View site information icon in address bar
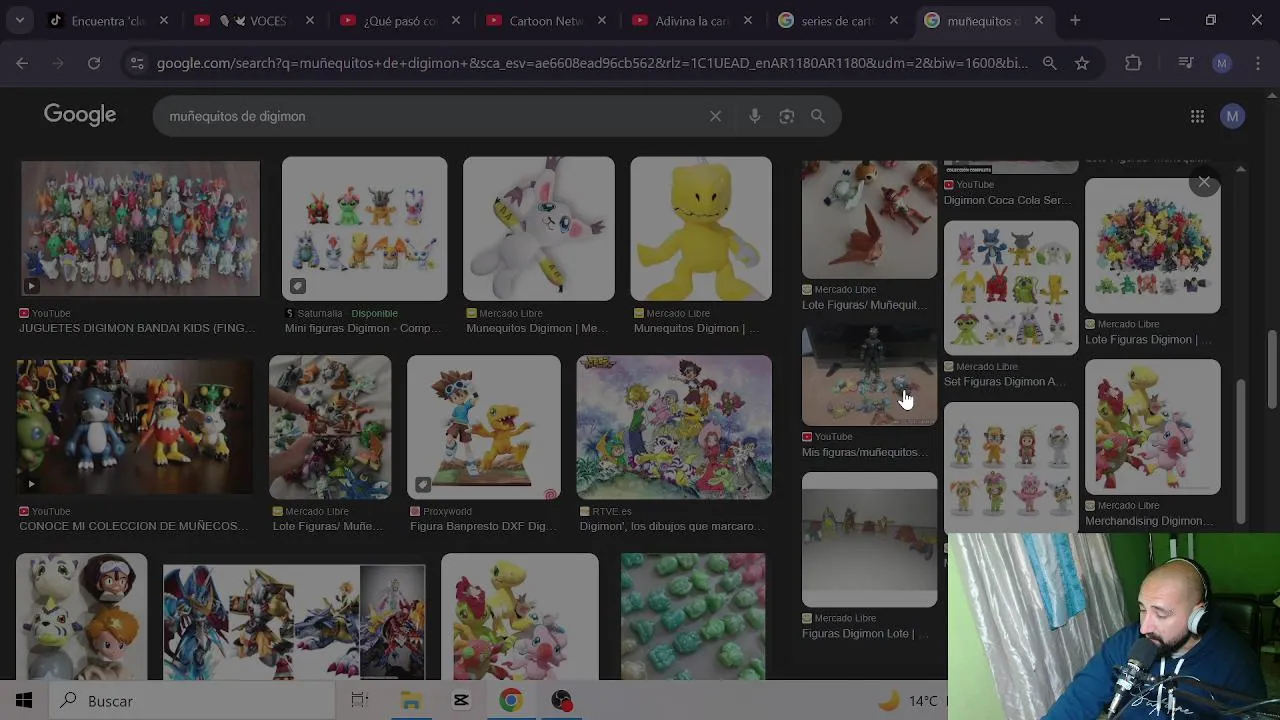 137,63
